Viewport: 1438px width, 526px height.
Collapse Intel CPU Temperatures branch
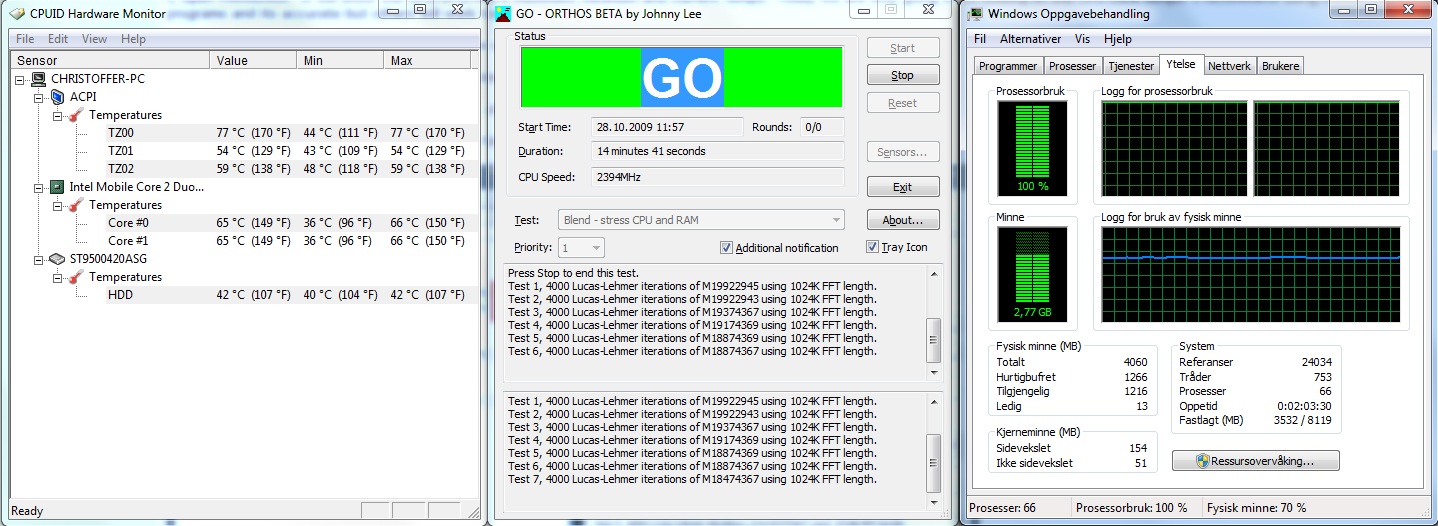58,205
